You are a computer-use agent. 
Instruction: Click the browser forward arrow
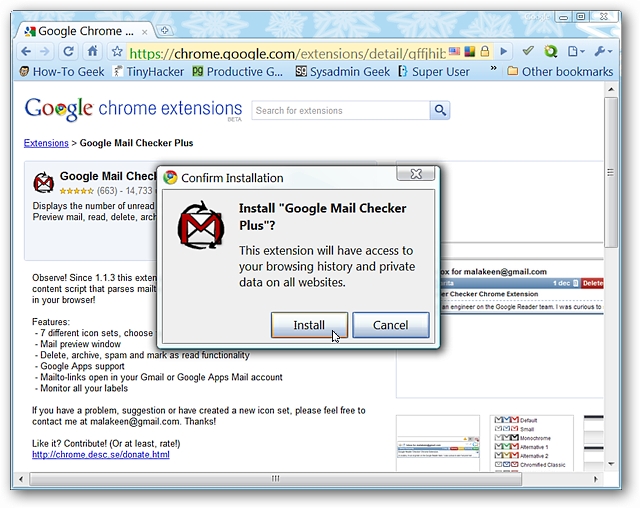pos(44,51)
